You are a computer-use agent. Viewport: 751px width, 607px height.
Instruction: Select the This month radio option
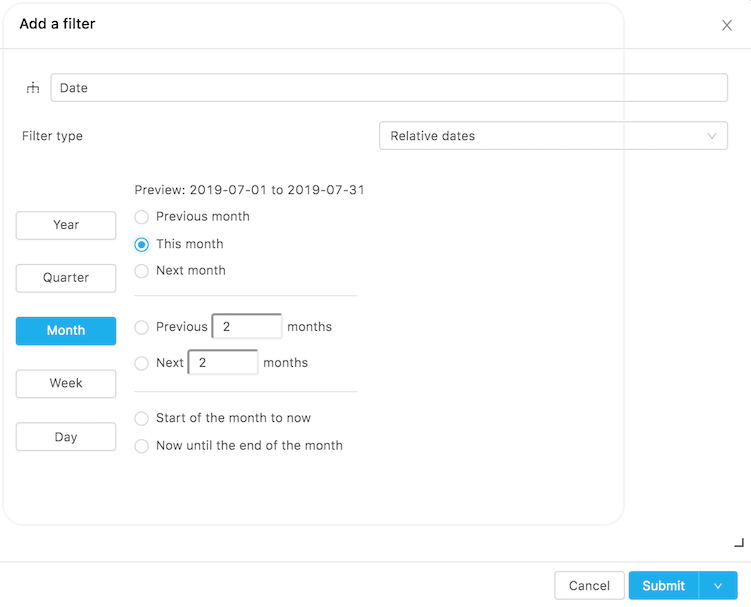pos(142,244)
